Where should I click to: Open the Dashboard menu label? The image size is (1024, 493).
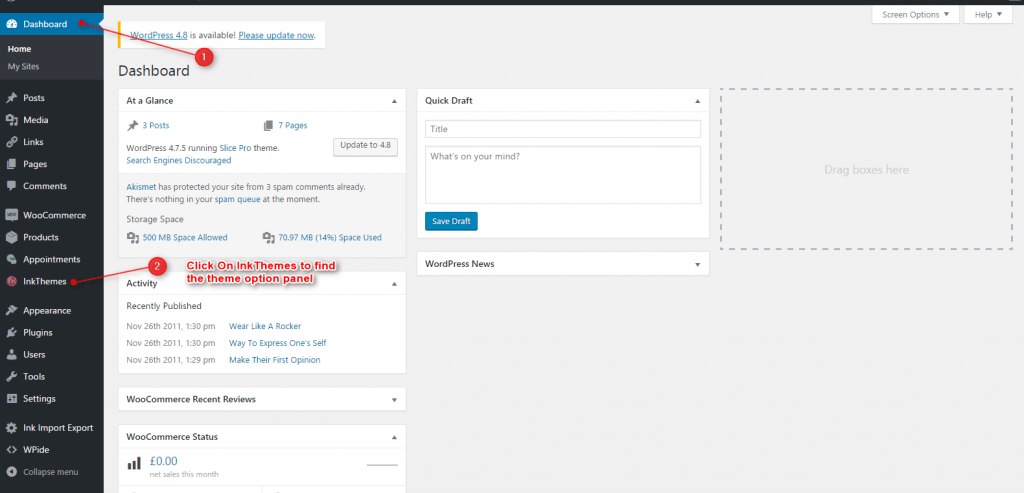click(x=45, y=24)
